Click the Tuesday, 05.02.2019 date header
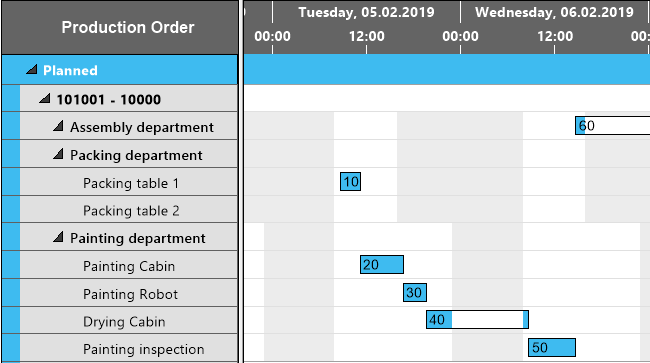 [366, 12]
